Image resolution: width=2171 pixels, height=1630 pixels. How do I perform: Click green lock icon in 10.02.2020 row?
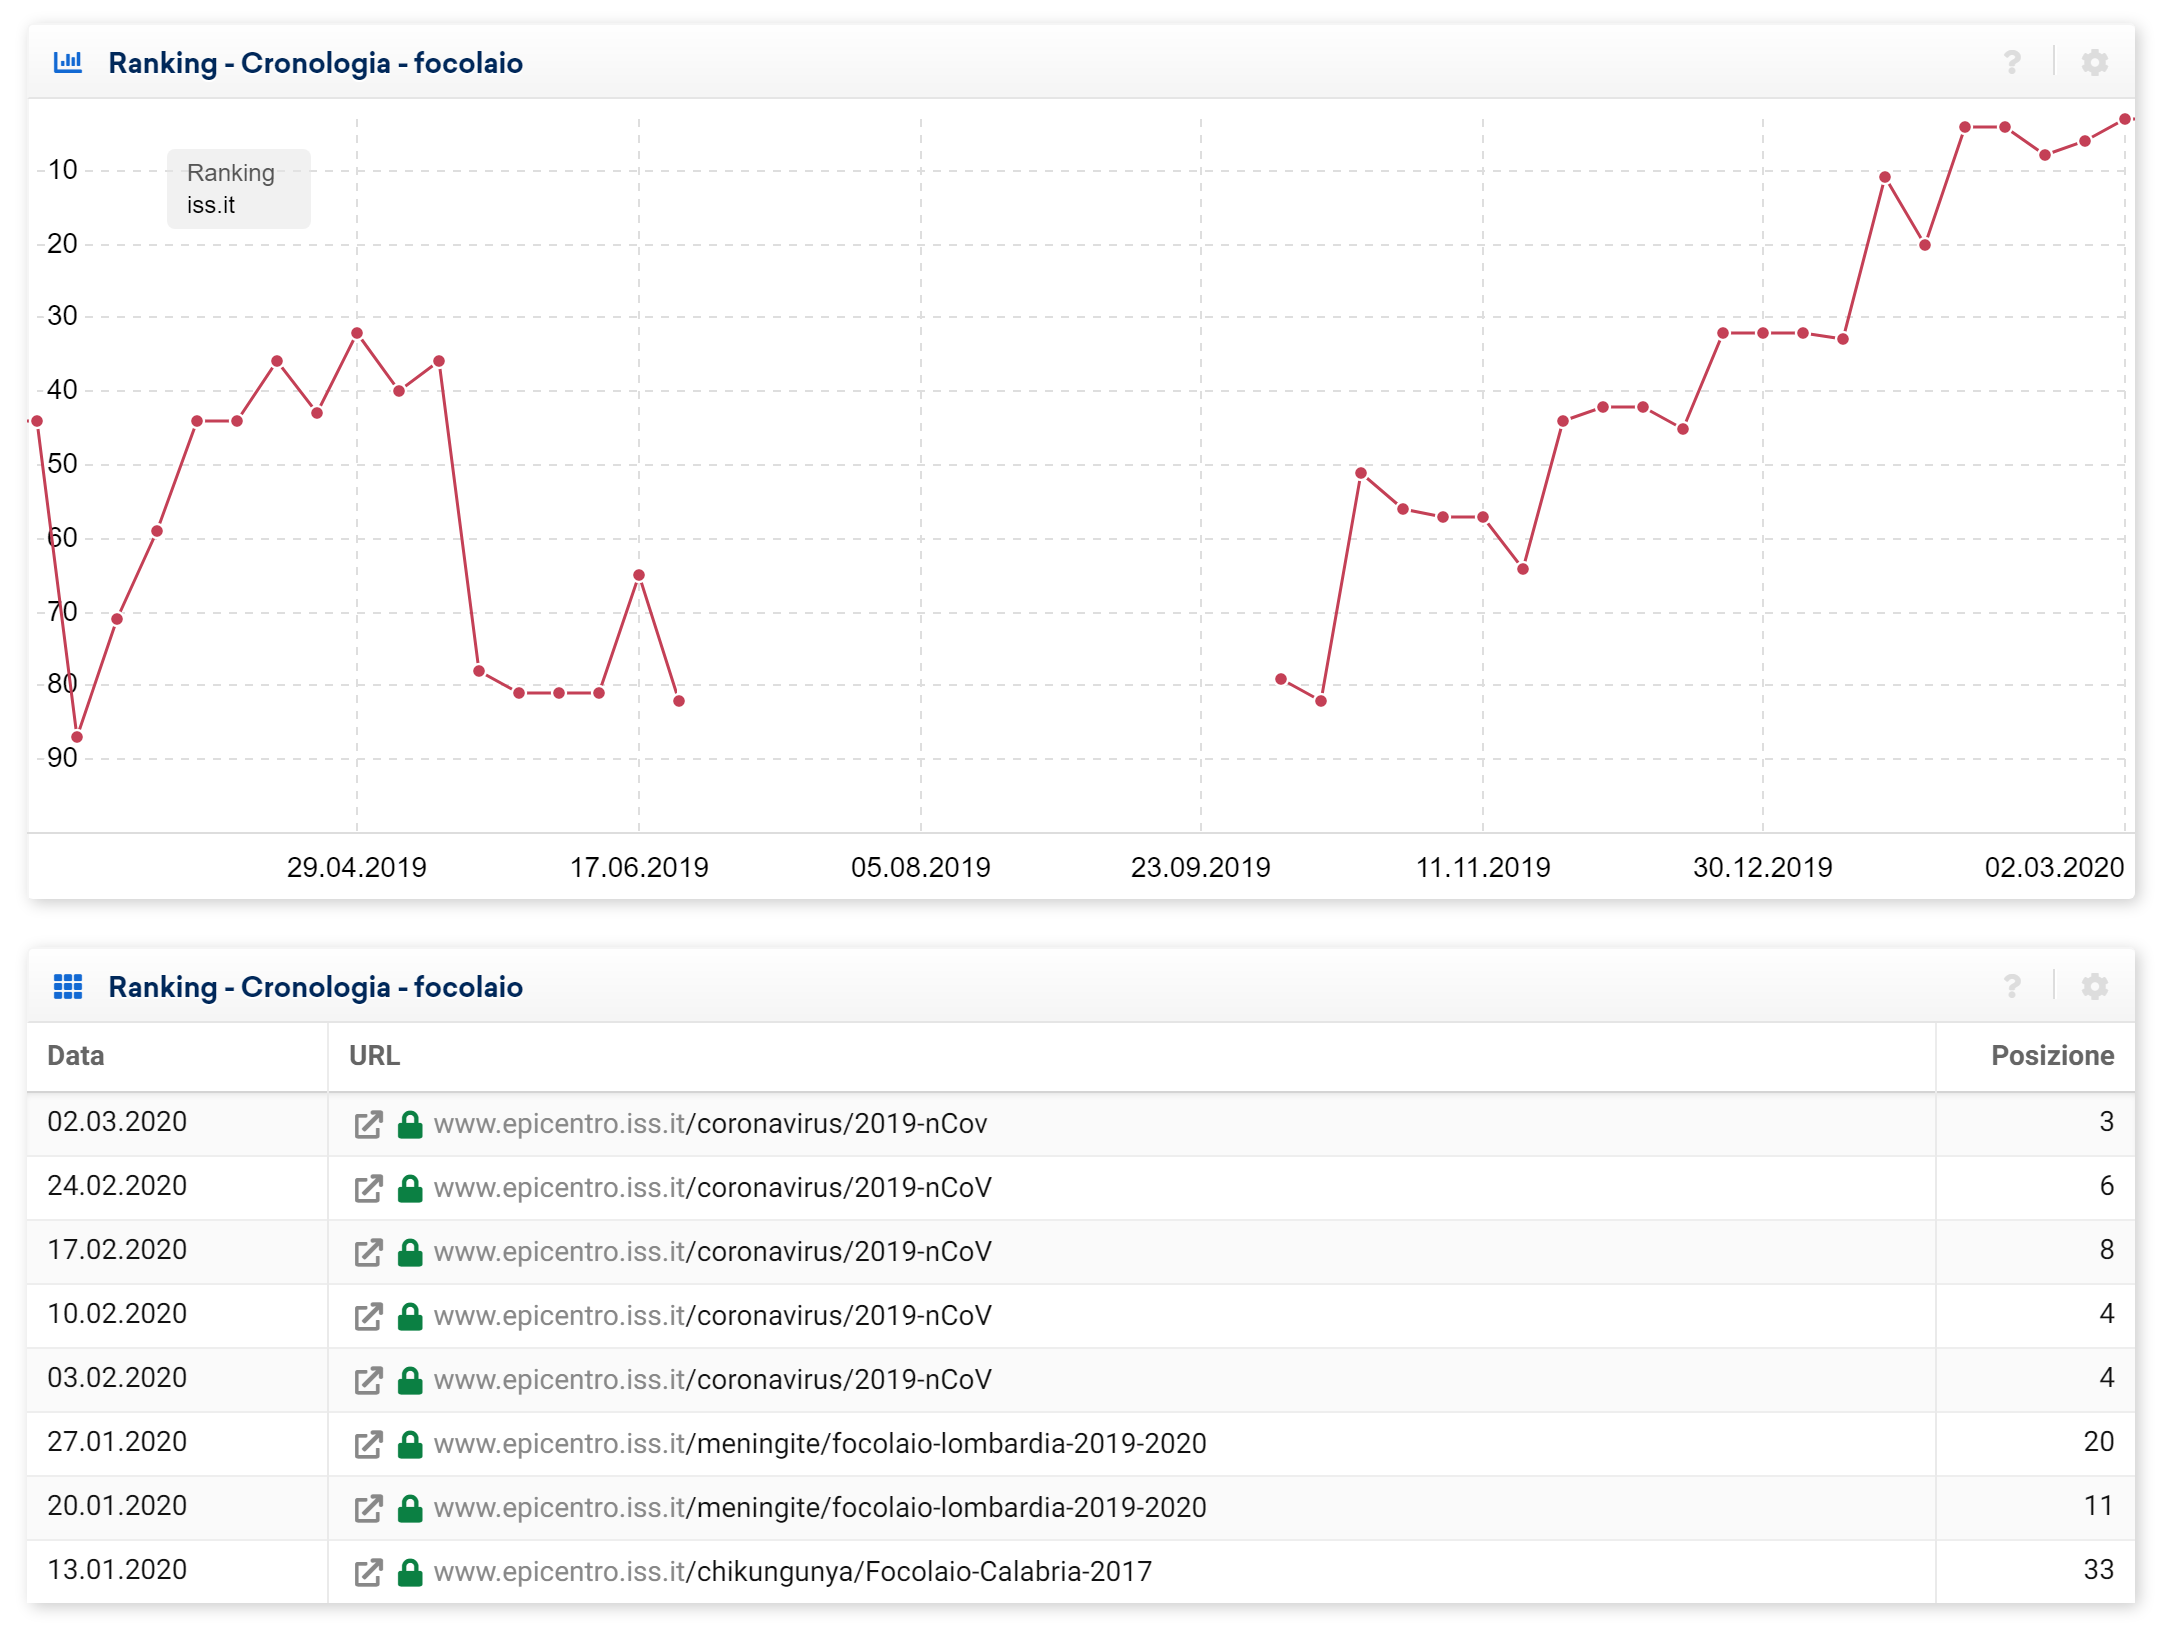[410, 1317]
